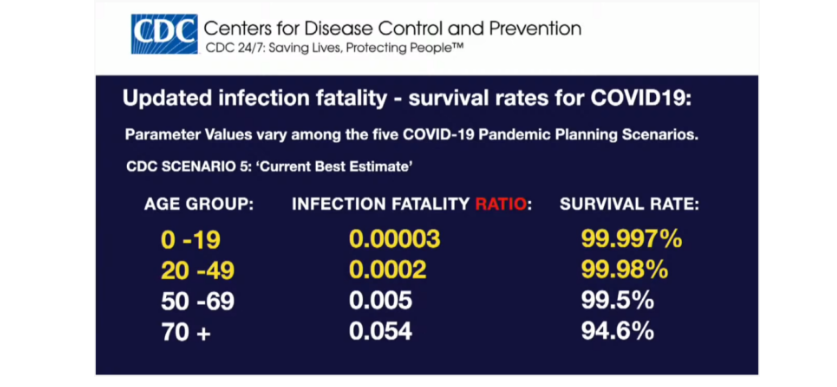Click the 0.00003 fatality ratio value
837x387 pixels.
tap(395, 240)
